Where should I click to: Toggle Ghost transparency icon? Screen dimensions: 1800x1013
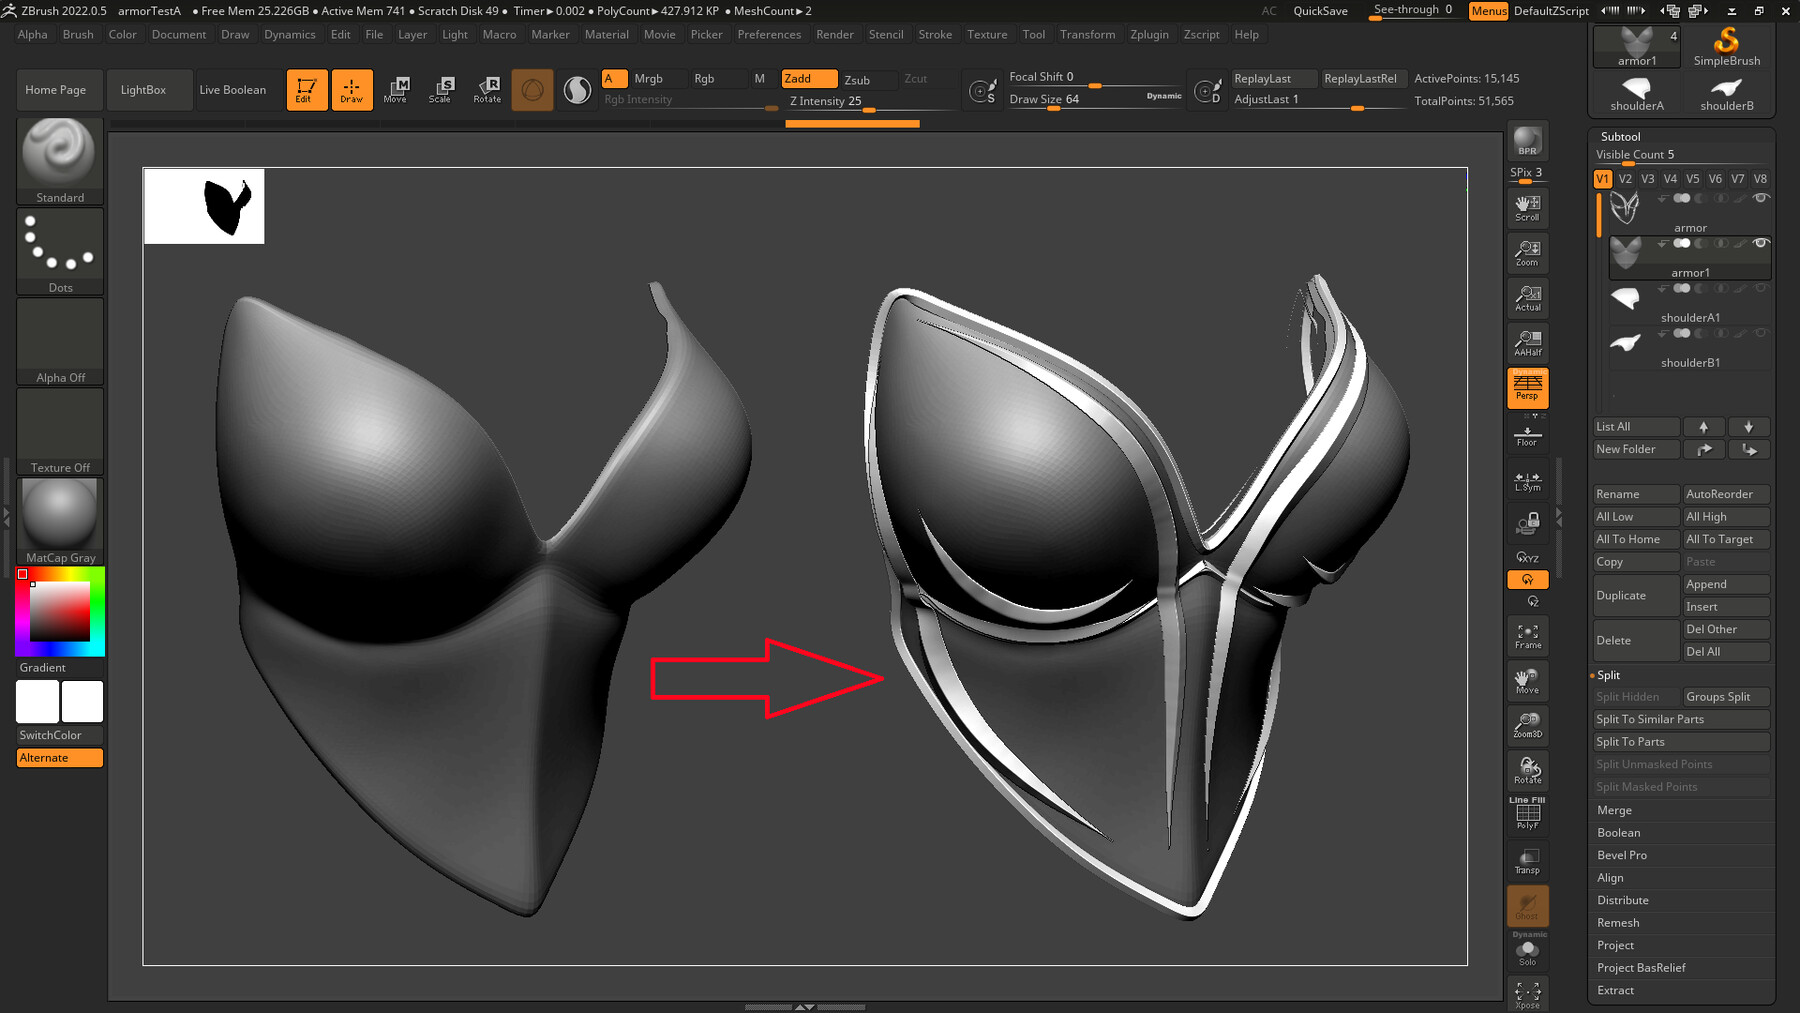[x=1527, y=906]
